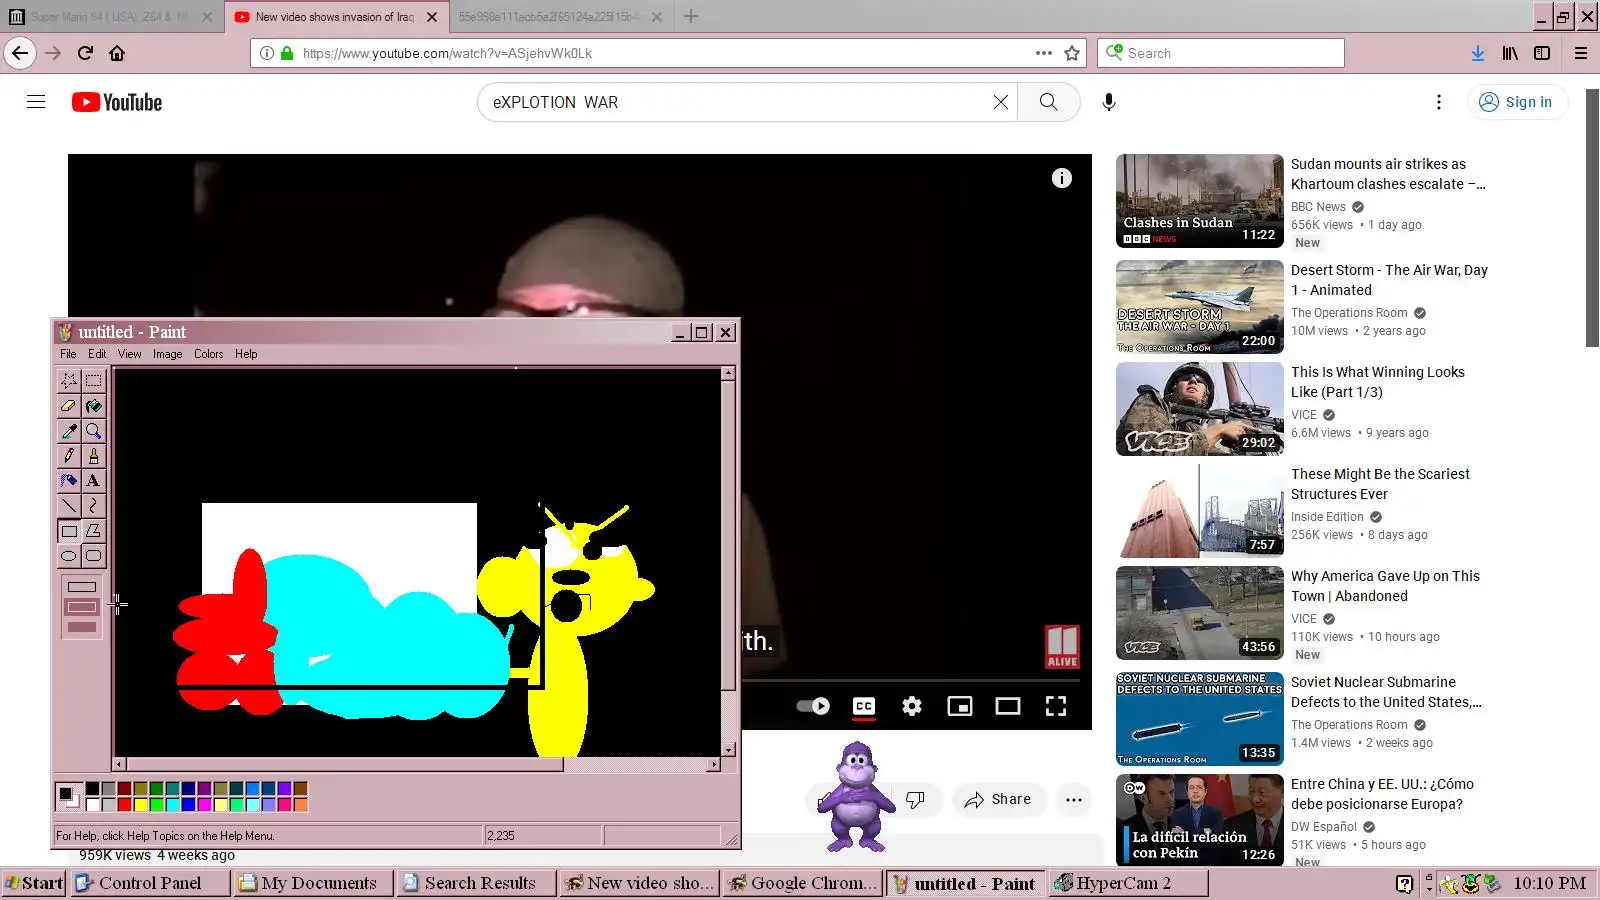1600x900 pixels.
Task: Choose the Curve tool in Paint
Action: pos(93,506)
